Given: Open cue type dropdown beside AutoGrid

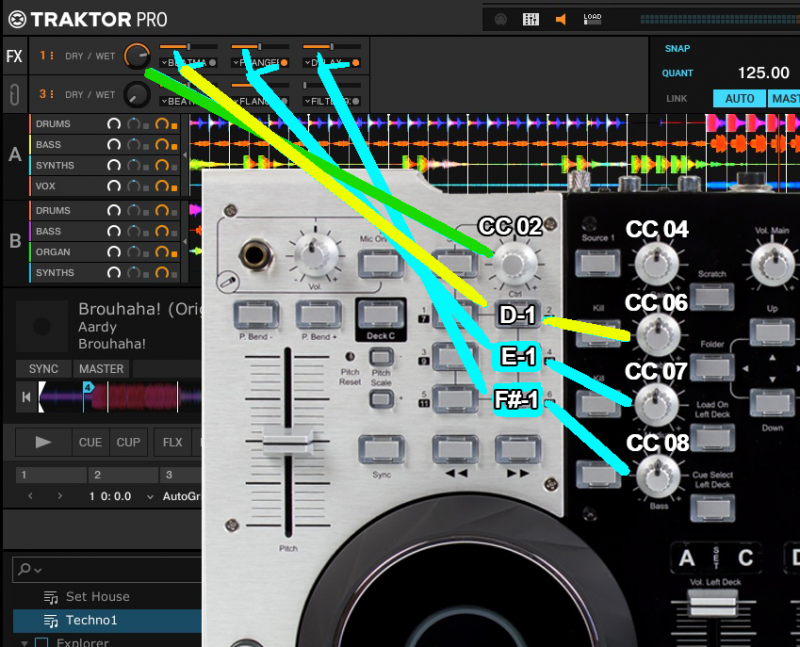Looking at the screenshot, I should pos(150,496).
